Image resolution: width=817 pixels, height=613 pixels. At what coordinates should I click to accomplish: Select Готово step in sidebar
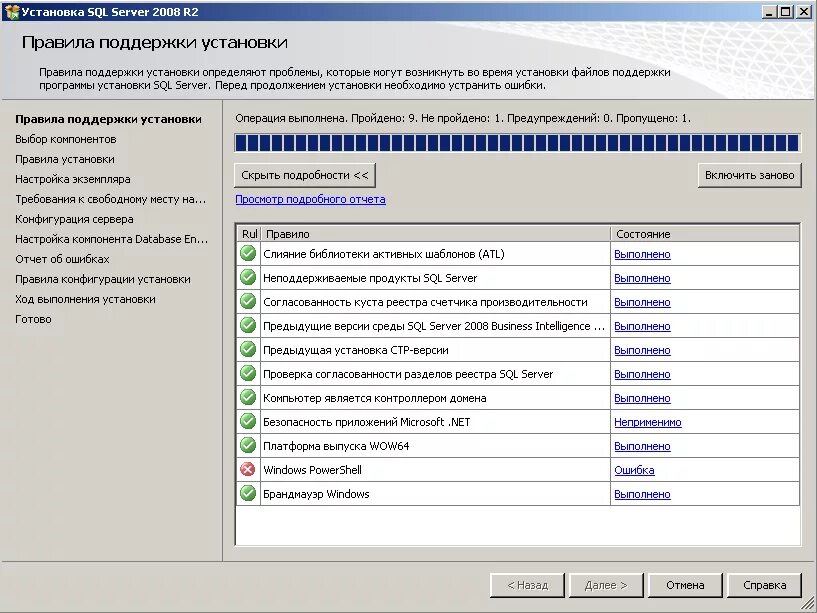33,319
